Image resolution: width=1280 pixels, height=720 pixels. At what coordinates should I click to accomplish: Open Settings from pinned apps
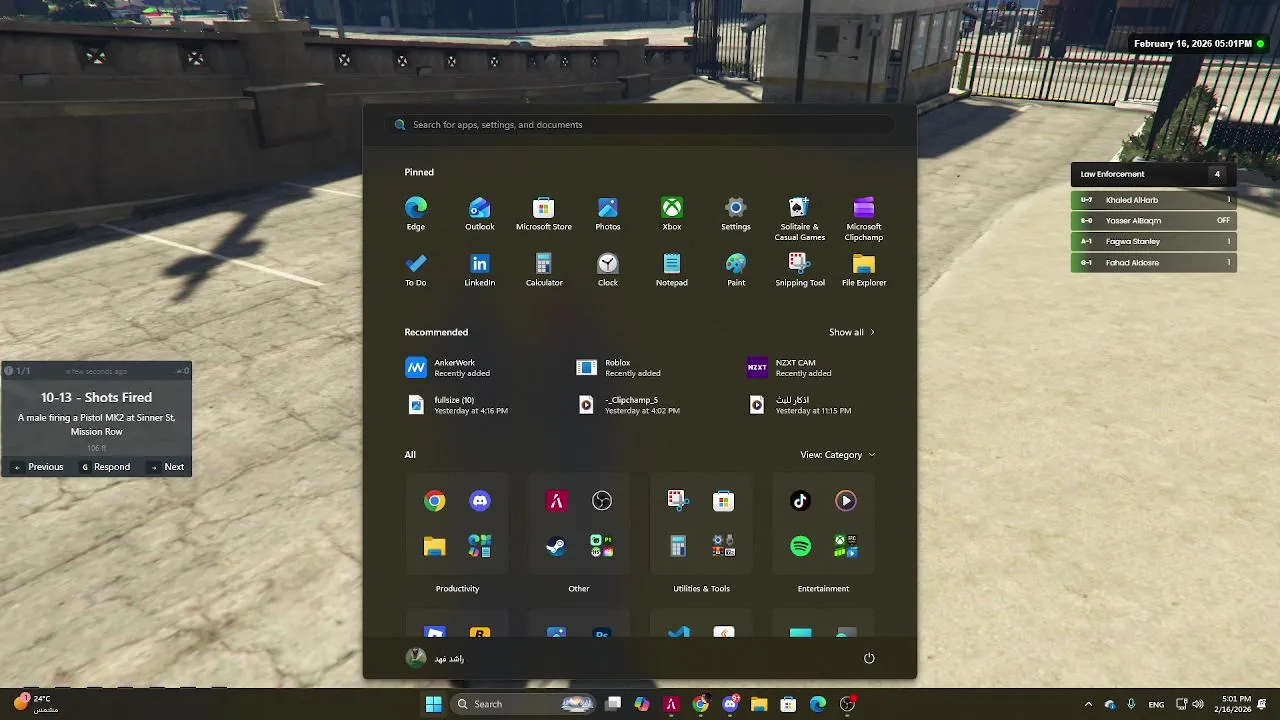pos(736,213)
